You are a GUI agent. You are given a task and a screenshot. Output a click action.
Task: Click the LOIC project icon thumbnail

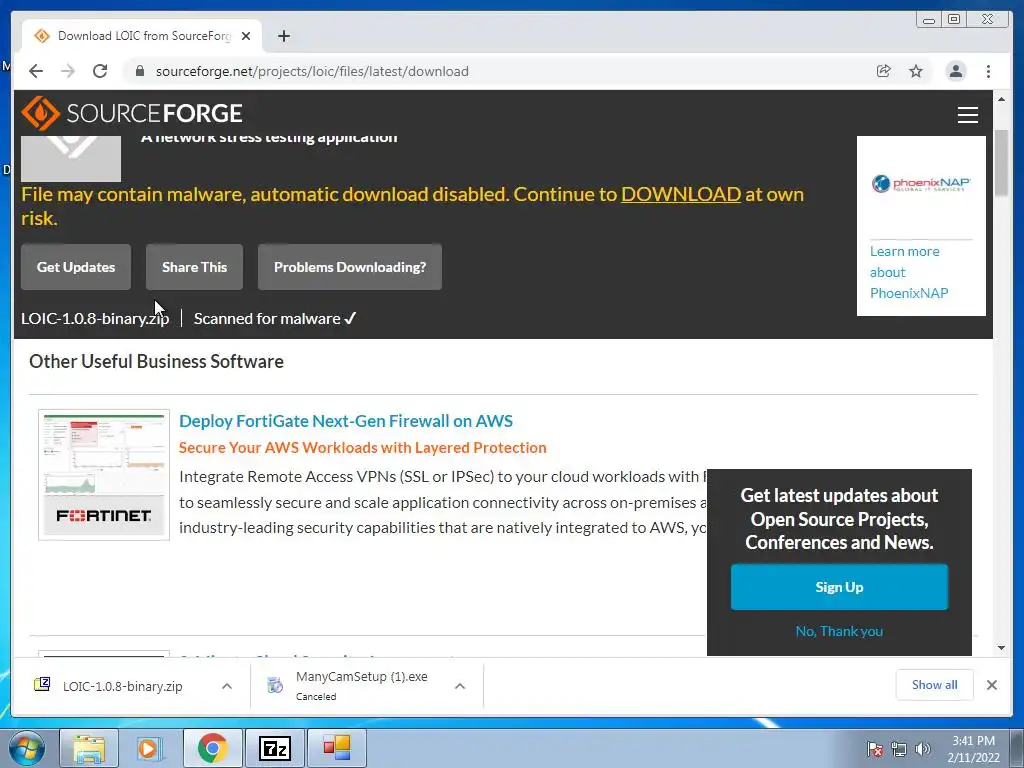(x=71, y=159)
